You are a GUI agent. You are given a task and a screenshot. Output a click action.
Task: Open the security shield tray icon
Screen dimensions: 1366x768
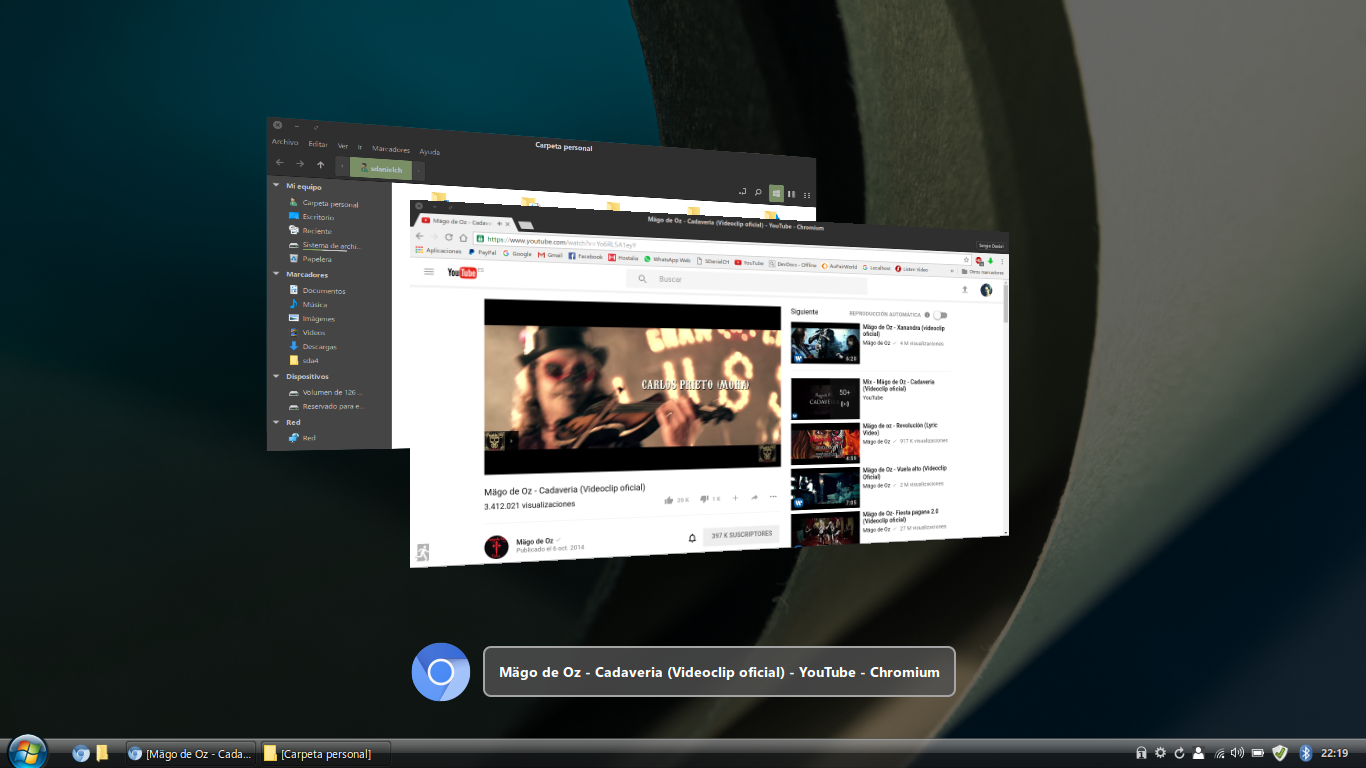coord(1279,753)
